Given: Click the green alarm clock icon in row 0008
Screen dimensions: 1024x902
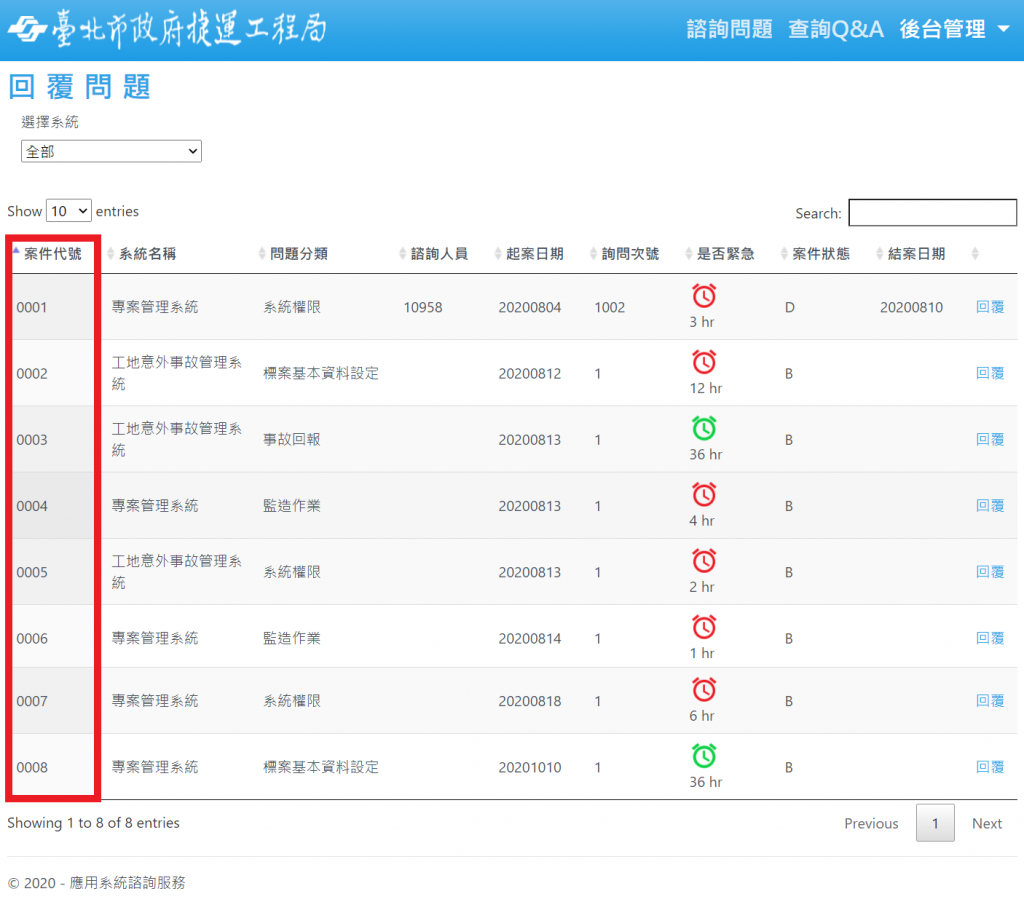Looking at the screenshot, I should 703,756.
